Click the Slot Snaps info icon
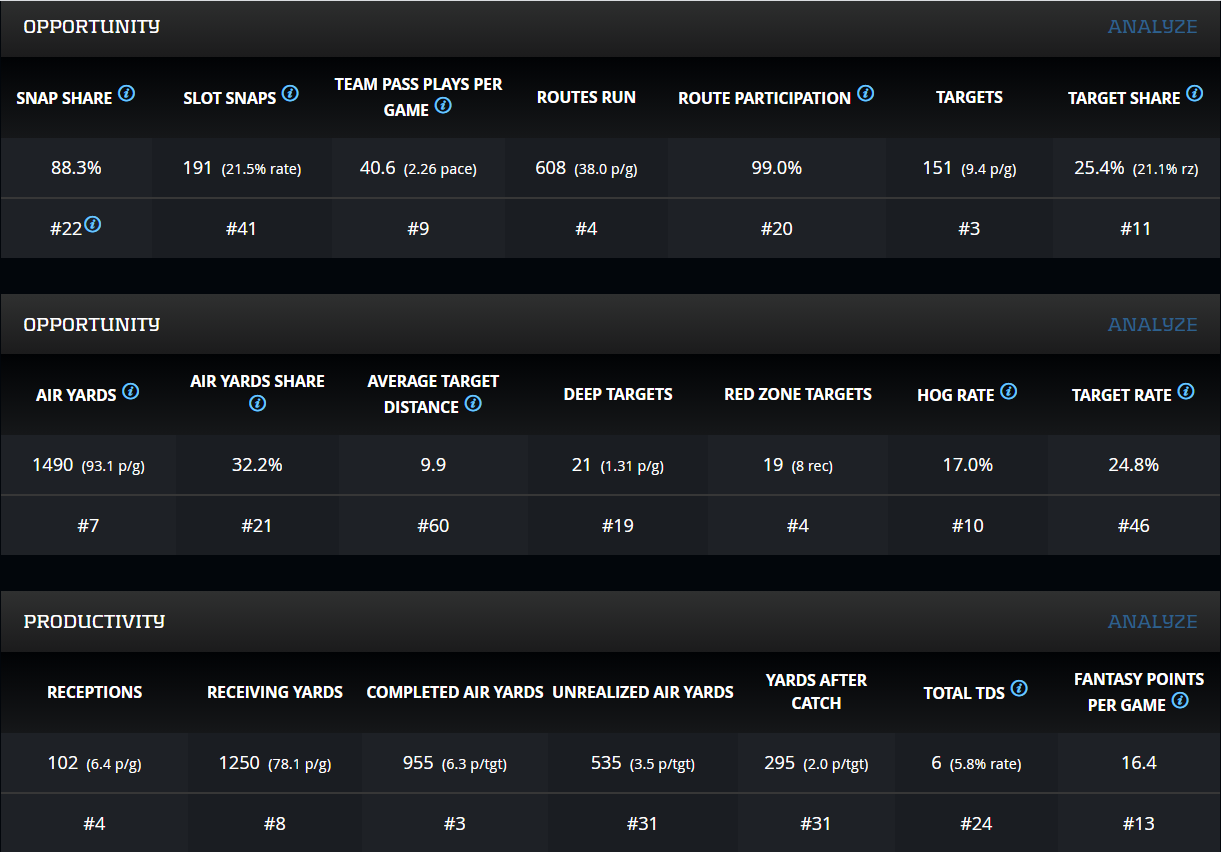The height and width of the screenshot is (852, 1221). pyautogui.click(x=290, y=94)
